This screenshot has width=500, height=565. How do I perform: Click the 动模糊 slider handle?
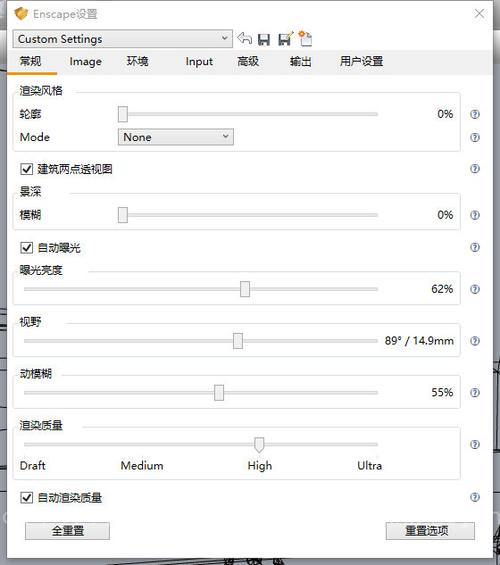point(219,393)
